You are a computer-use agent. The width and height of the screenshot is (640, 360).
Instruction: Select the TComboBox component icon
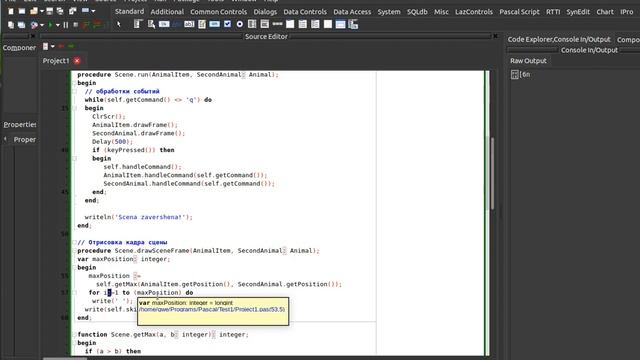tap(264, 24)
